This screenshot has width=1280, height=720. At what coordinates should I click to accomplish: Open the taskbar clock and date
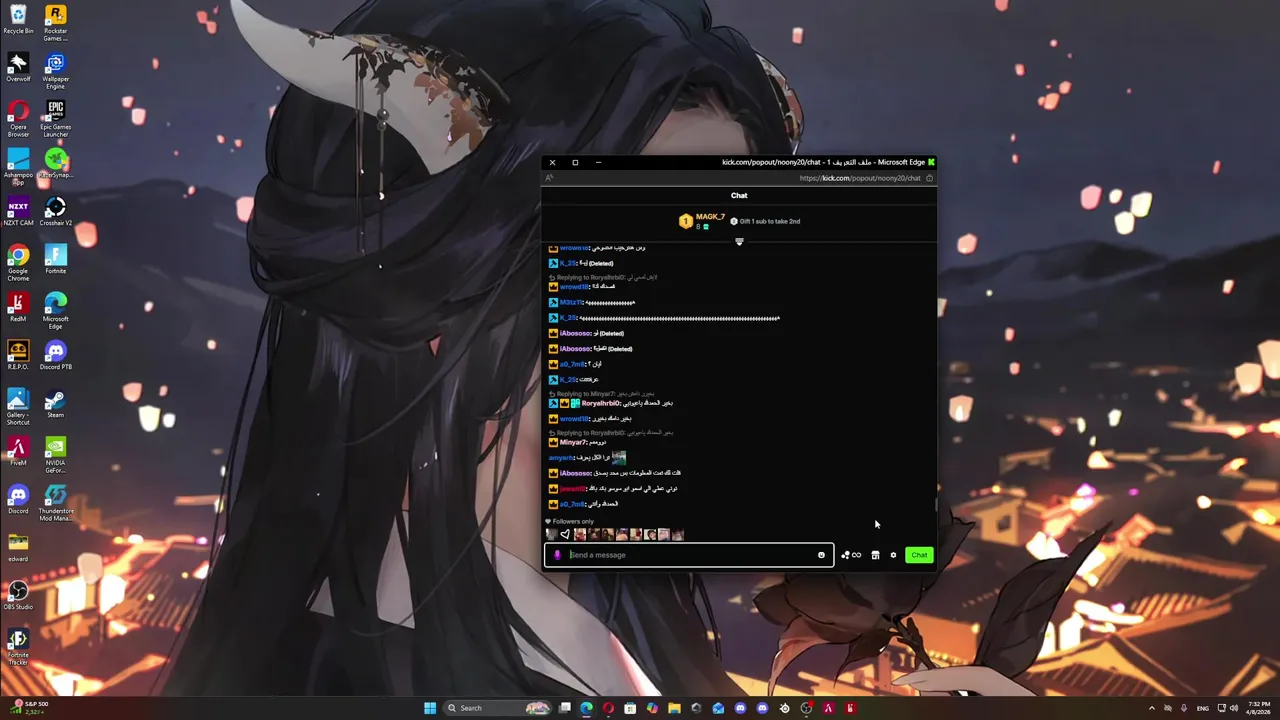coord(1259,708)
